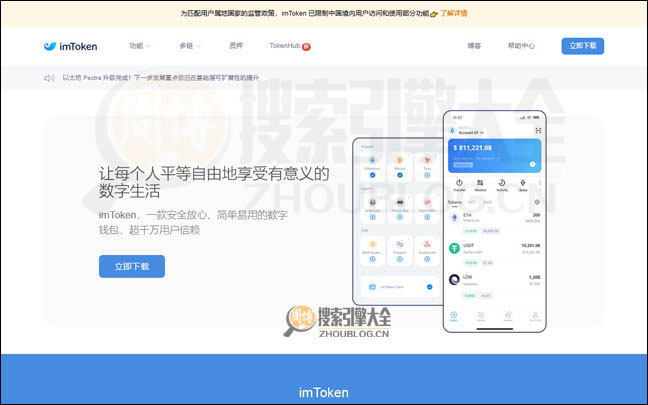Select the Tokens tab in phone mockup
The width and height of the screenshot is (648, 405).
pos(455,202)
